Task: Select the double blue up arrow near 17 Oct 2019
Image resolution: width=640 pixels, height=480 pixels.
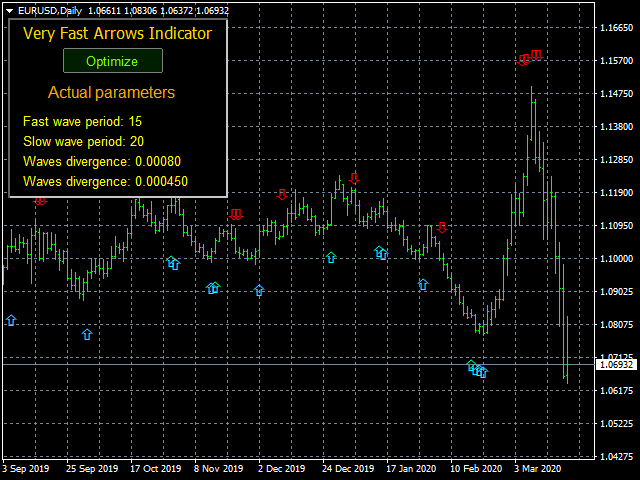Action: 173,262
